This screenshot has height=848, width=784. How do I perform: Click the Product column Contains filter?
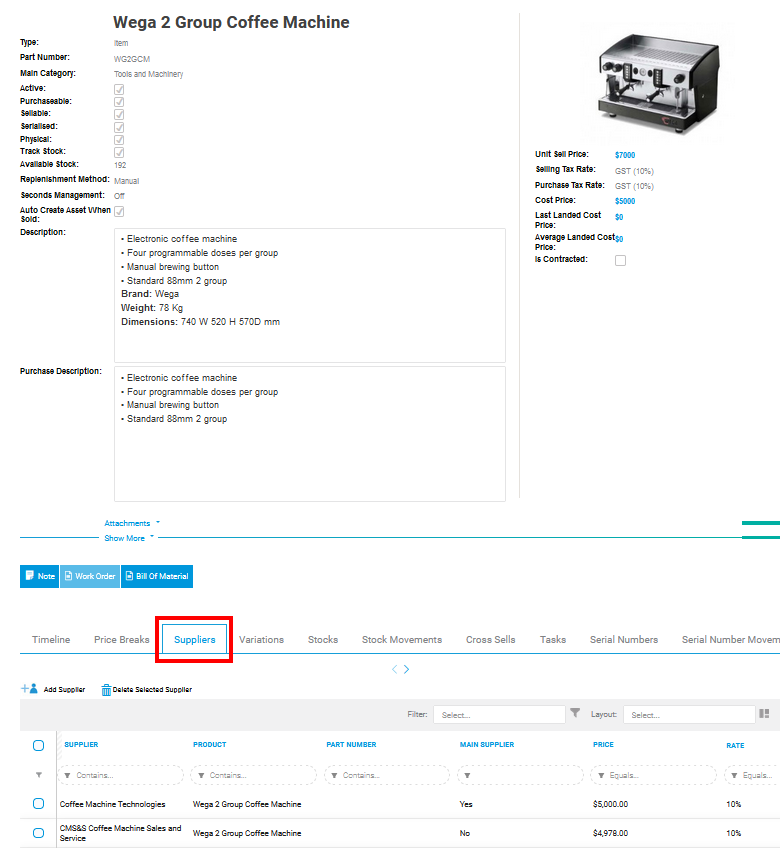click(x=254, y=775)
